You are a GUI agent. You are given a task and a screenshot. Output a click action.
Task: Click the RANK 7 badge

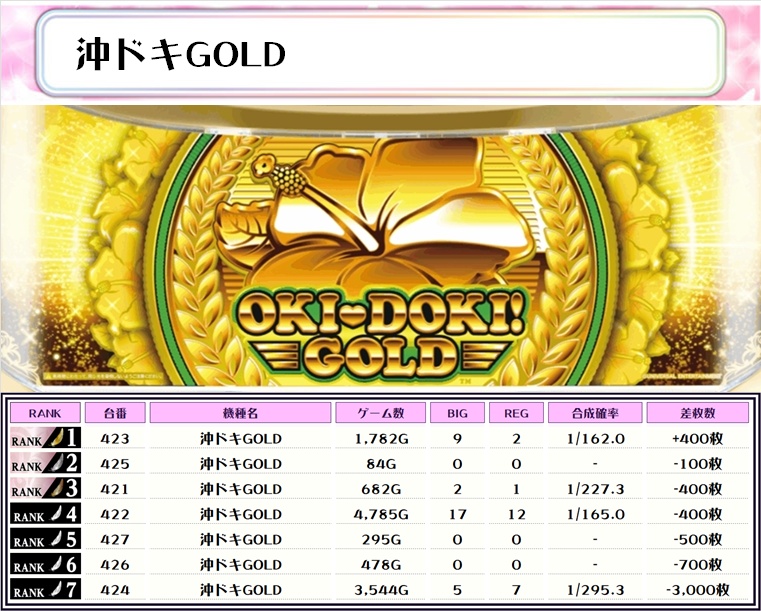point(45,590)
